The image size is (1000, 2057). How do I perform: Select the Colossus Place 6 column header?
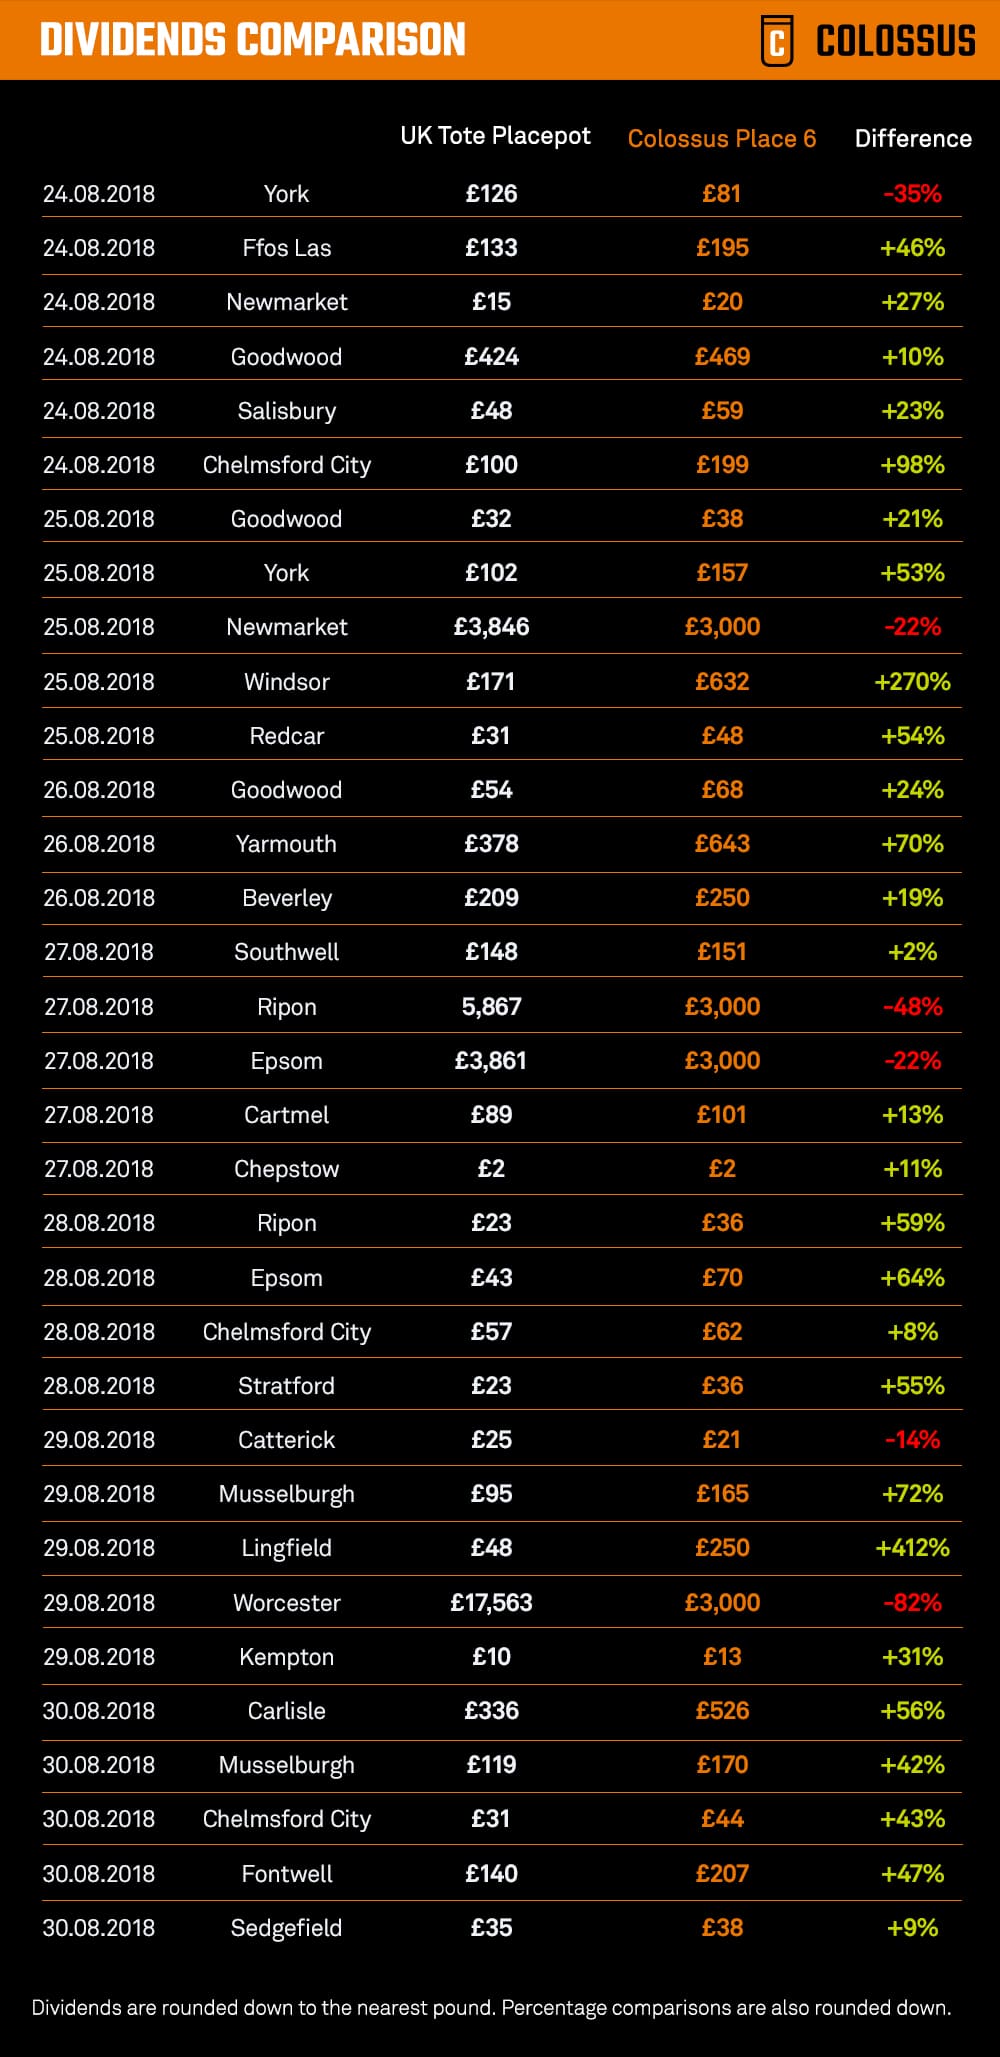coord(721,139)
